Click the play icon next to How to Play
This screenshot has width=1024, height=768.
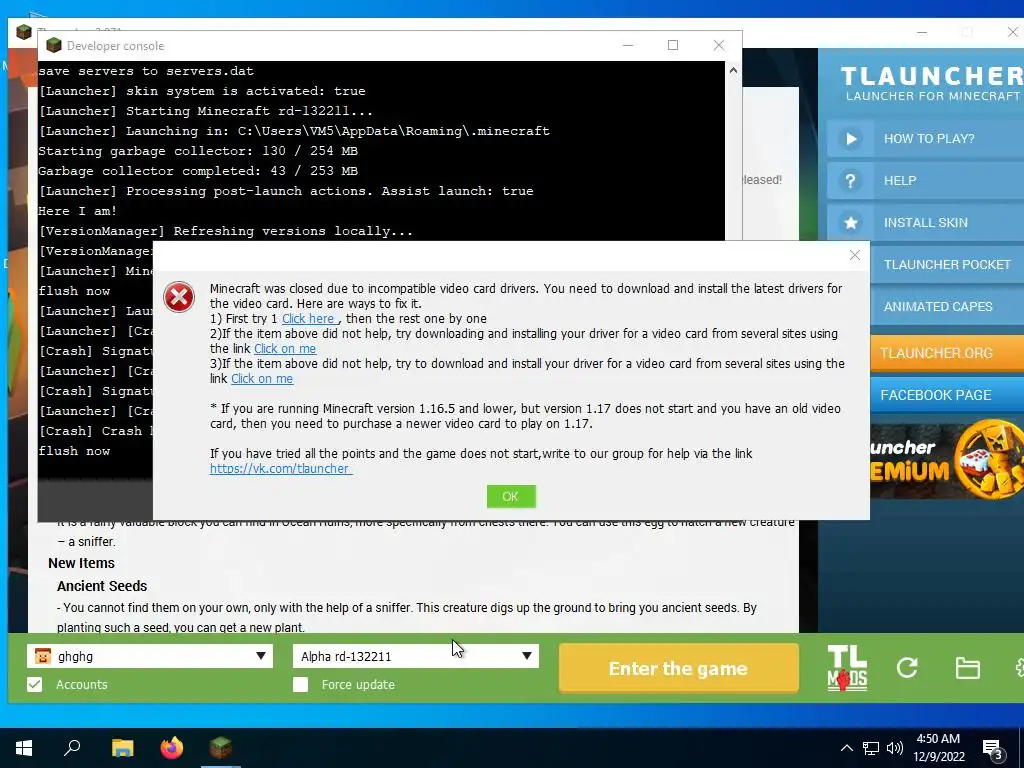(850, 138)
